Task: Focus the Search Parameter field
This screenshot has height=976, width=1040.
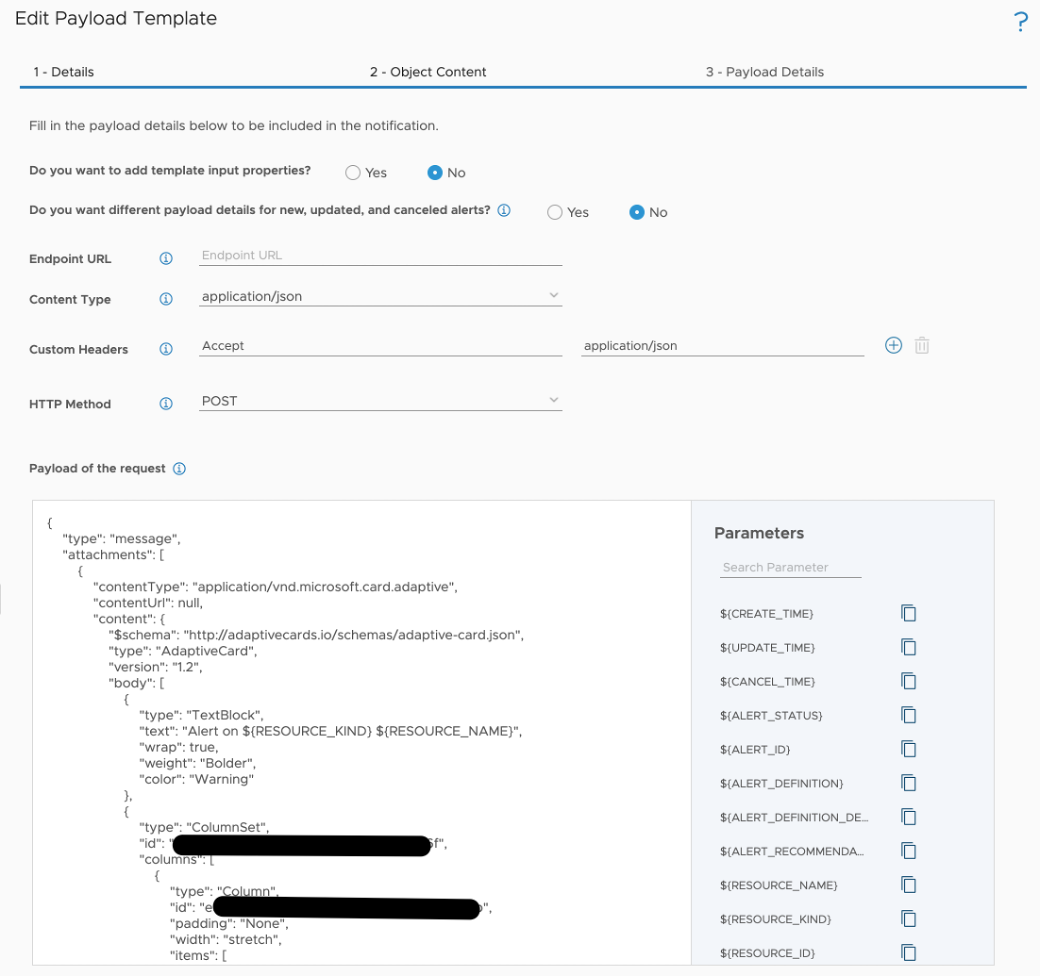Action: tap(790, 568)
